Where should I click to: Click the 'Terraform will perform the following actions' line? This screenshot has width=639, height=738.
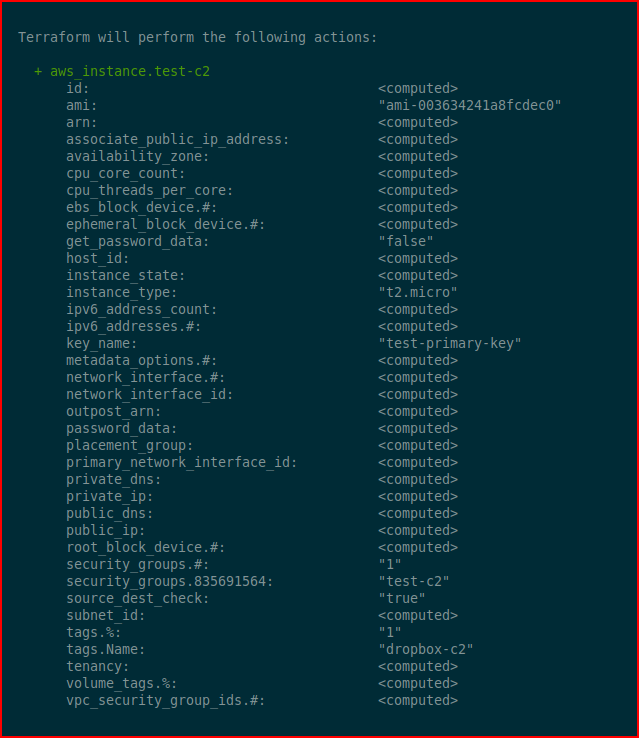click(198, 38)
